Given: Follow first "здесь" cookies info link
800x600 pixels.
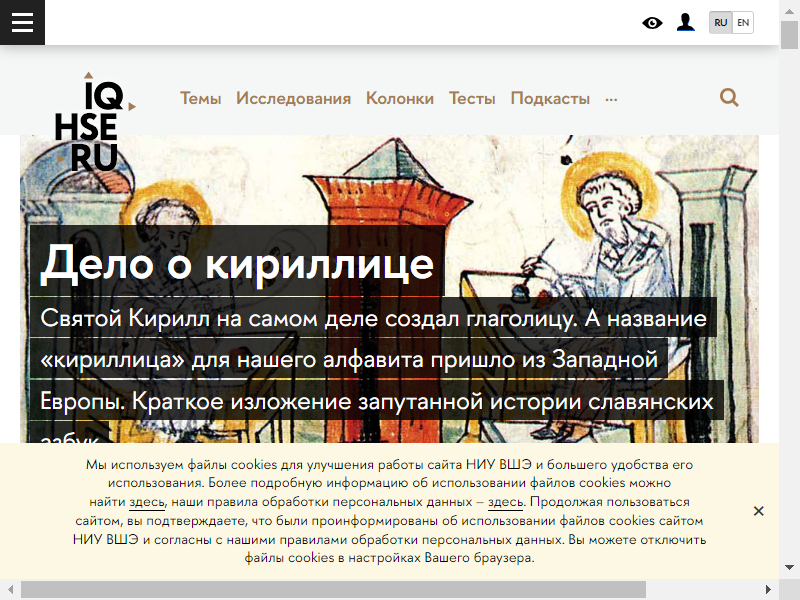Looking at the screenshot, I should tap(147, 502).
